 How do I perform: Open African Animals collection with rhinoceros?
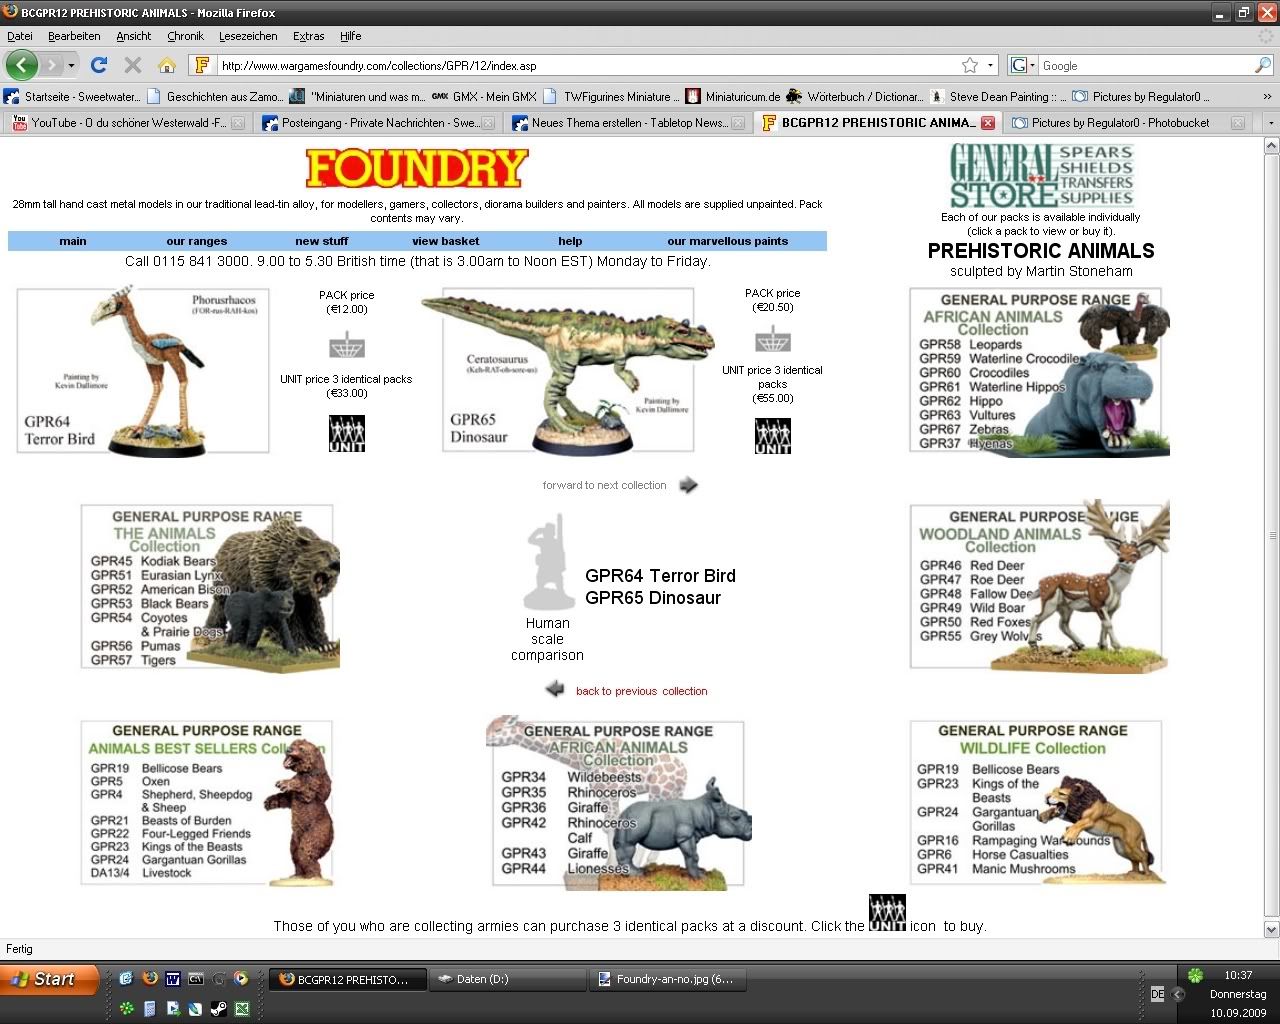(619, 801)
